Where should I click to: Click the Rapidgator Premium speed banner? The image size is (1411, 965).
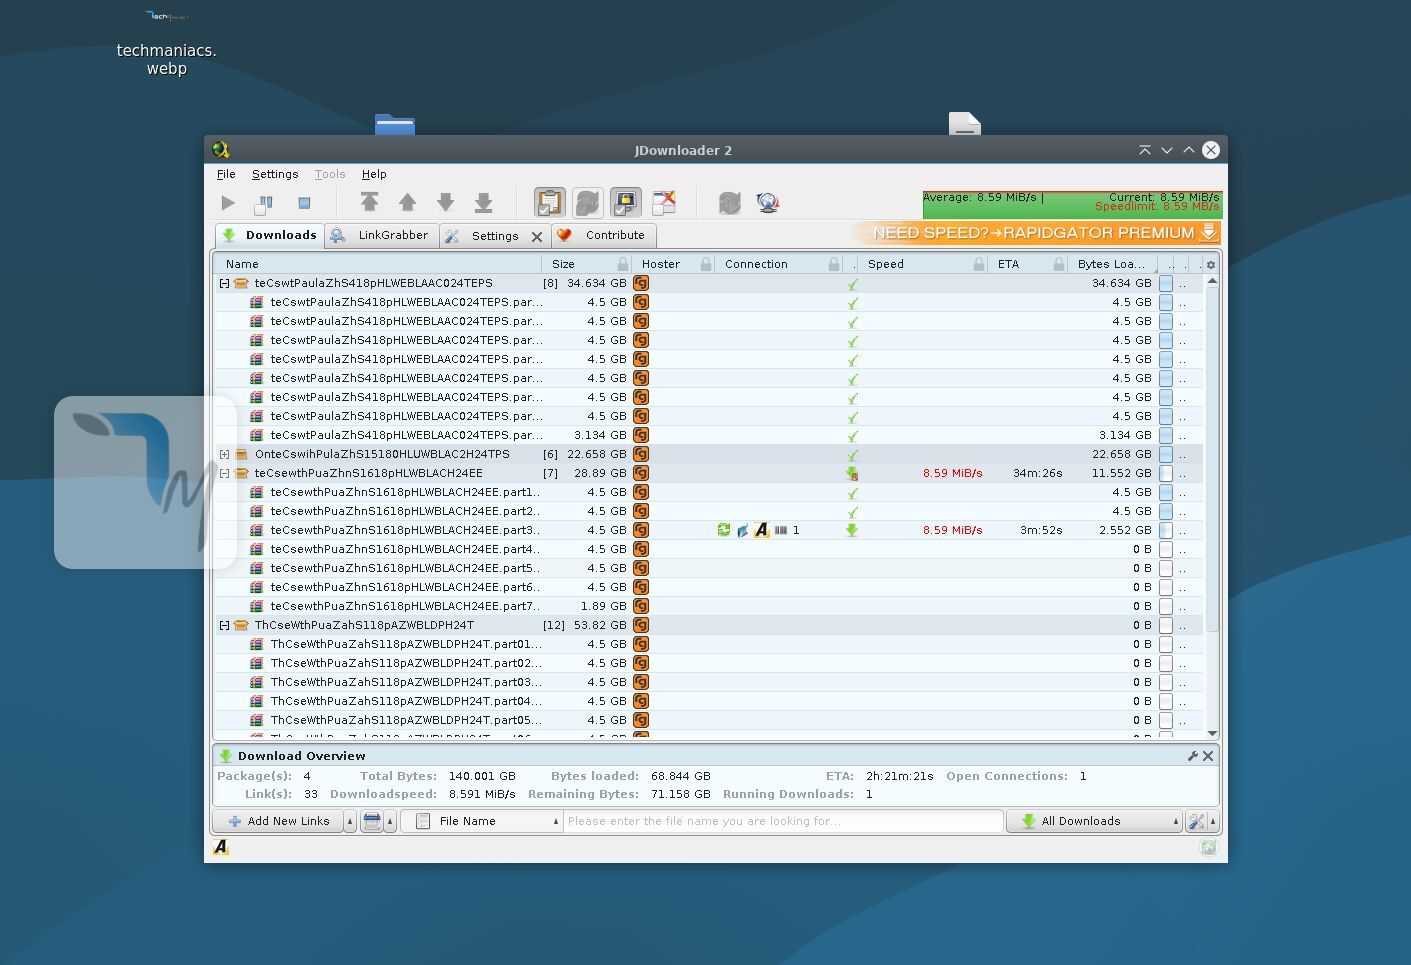click(1036, 233)
